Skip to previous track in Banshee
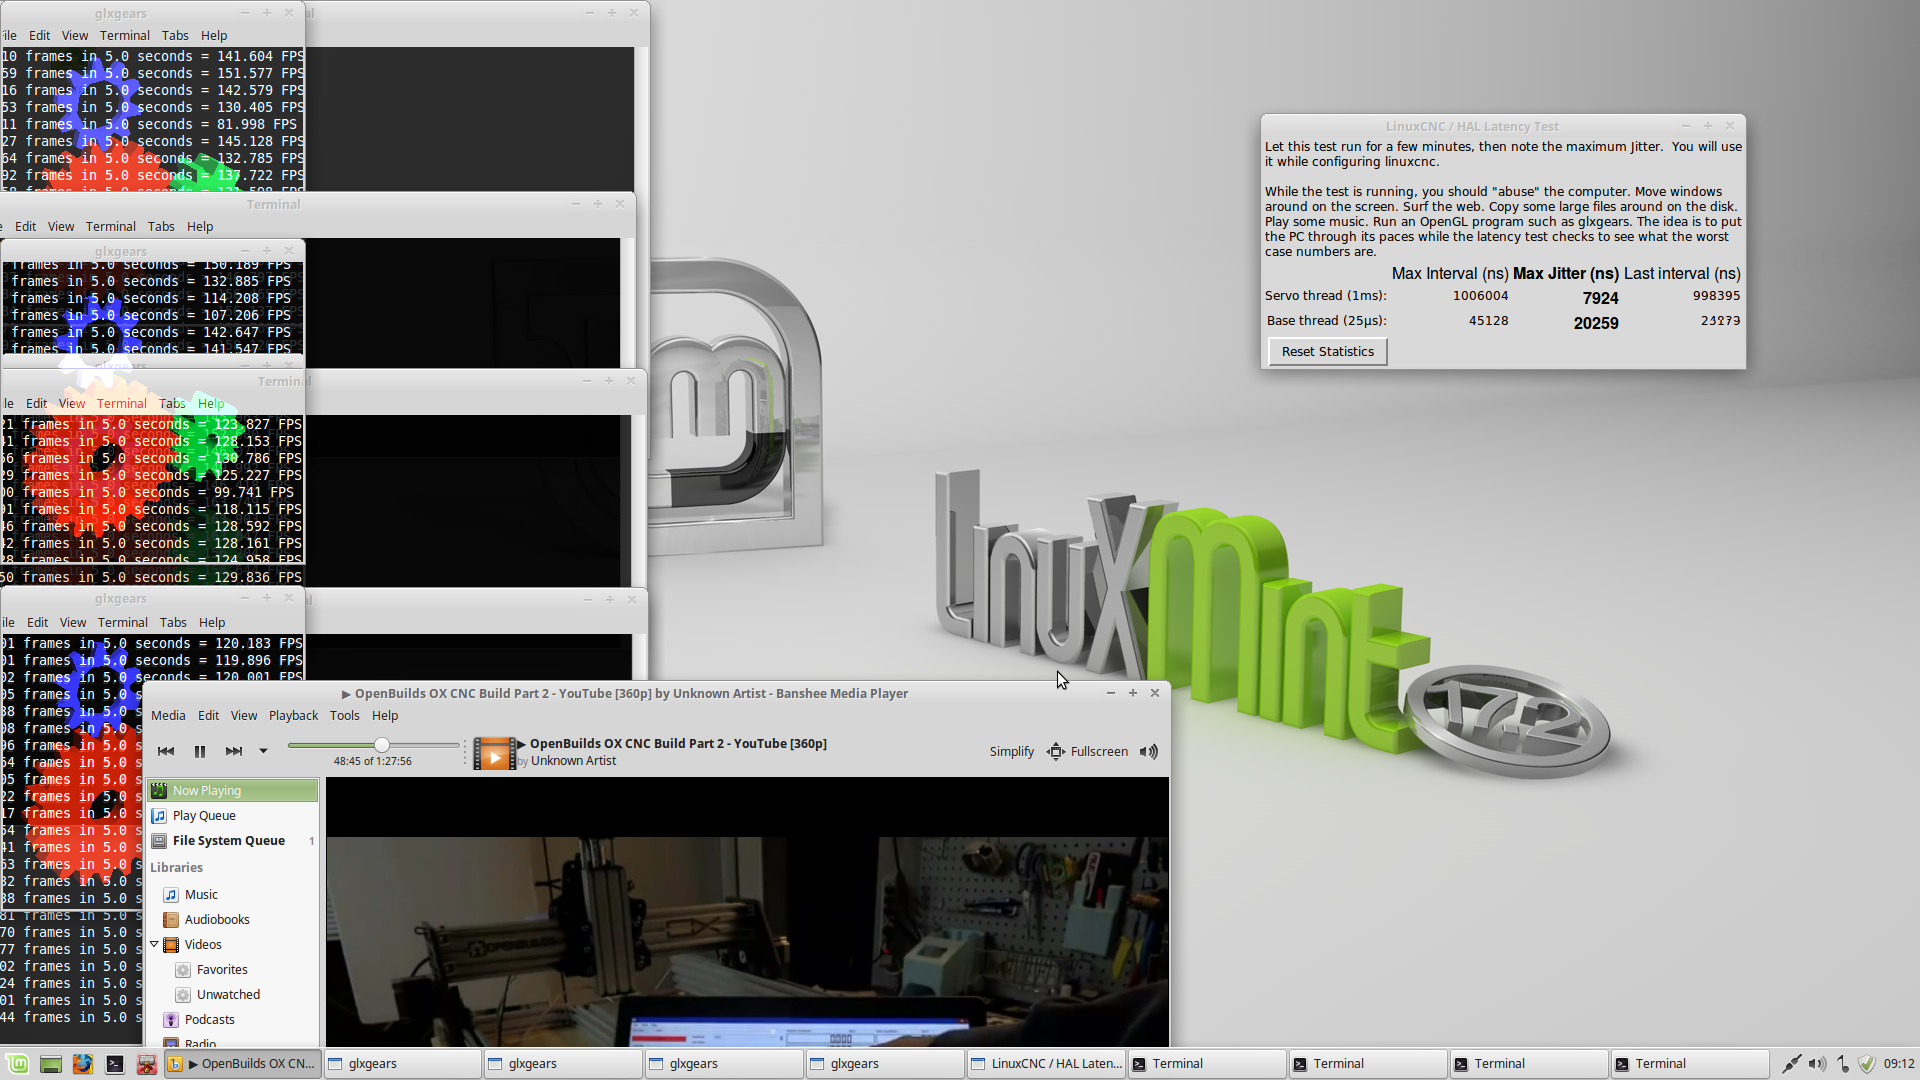The height and width of the screenshot is (1080, 1920). 166,751
